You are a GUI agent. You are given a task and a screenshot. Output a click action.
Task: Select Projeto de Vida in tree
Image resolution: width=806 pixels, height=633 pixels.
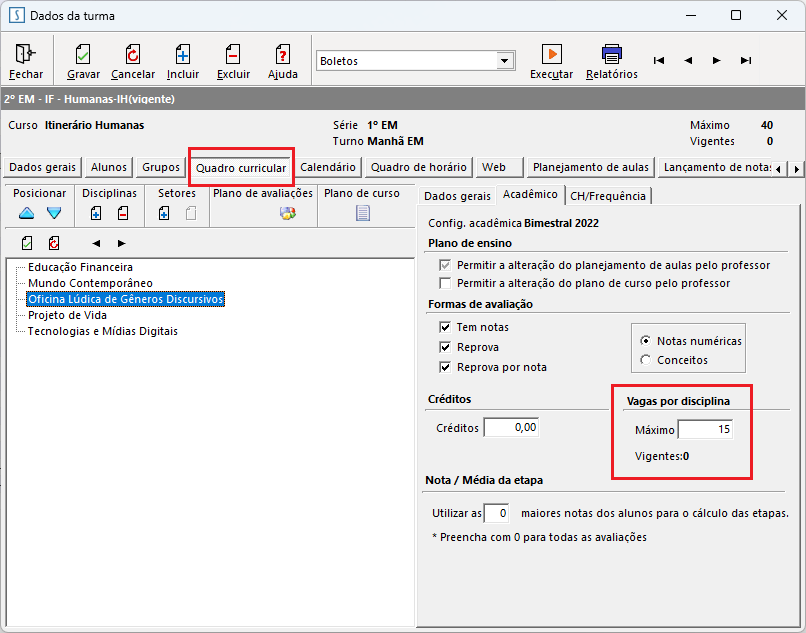67,315
